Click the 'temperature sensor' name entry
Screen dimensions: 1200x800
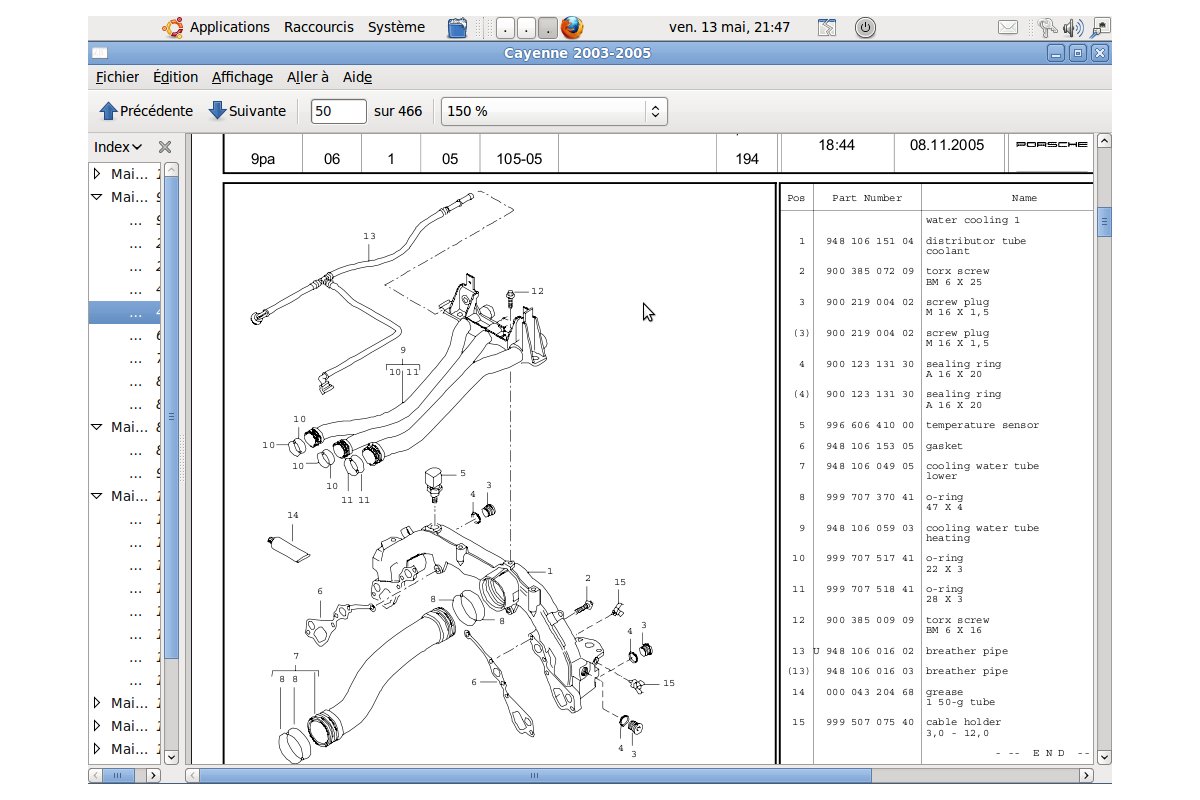pyautogui.click(x=982, y=425)
